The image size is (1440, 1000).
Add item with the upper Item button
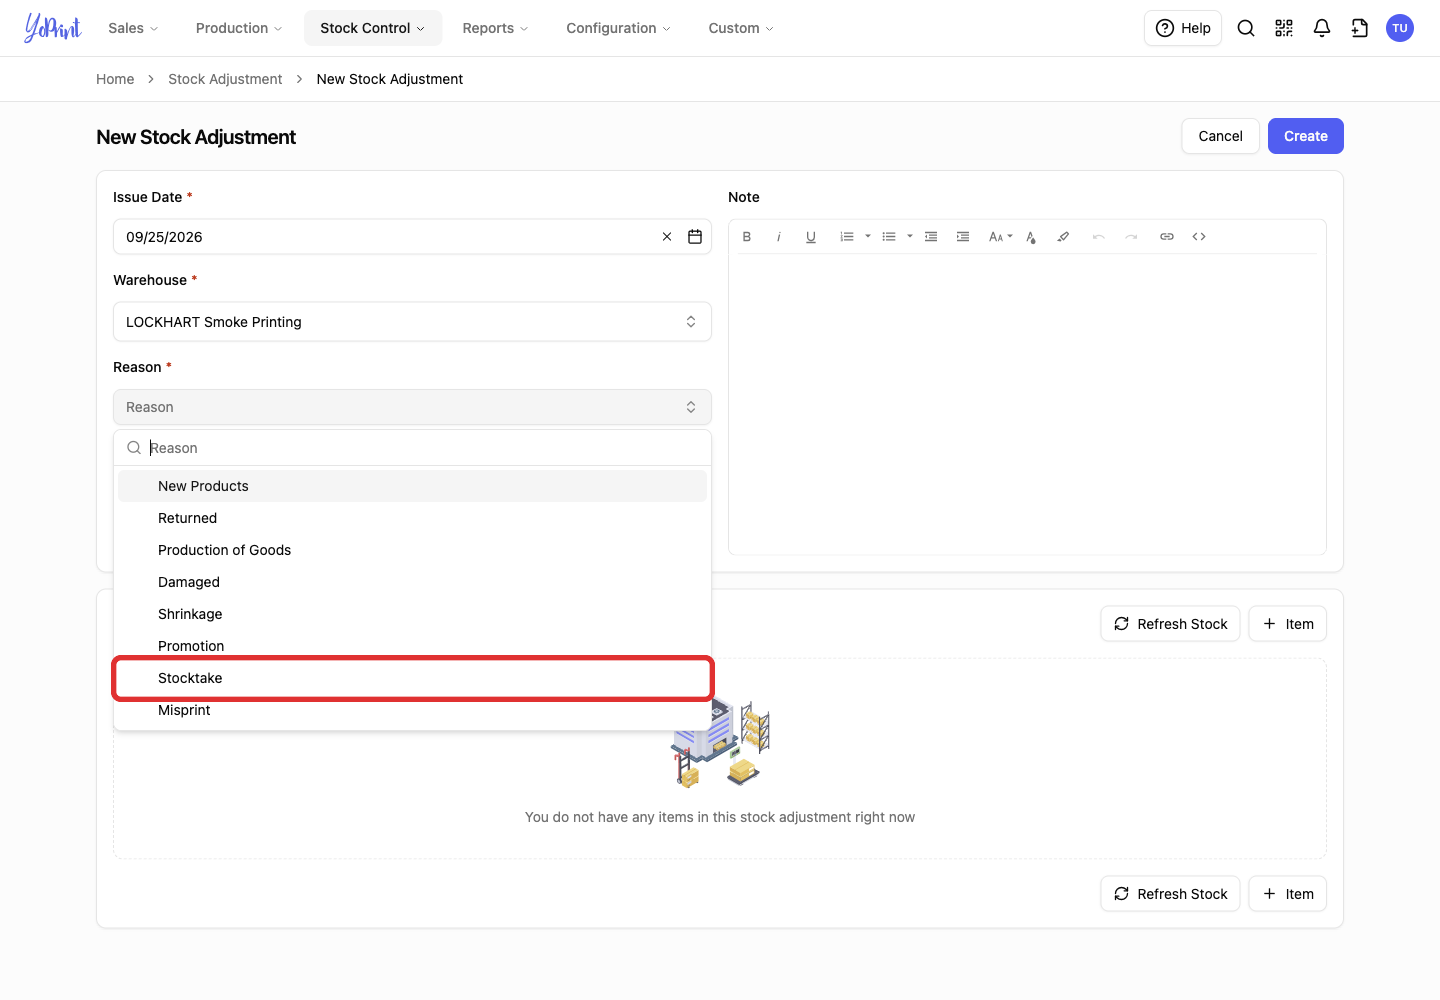[1288, 624]
